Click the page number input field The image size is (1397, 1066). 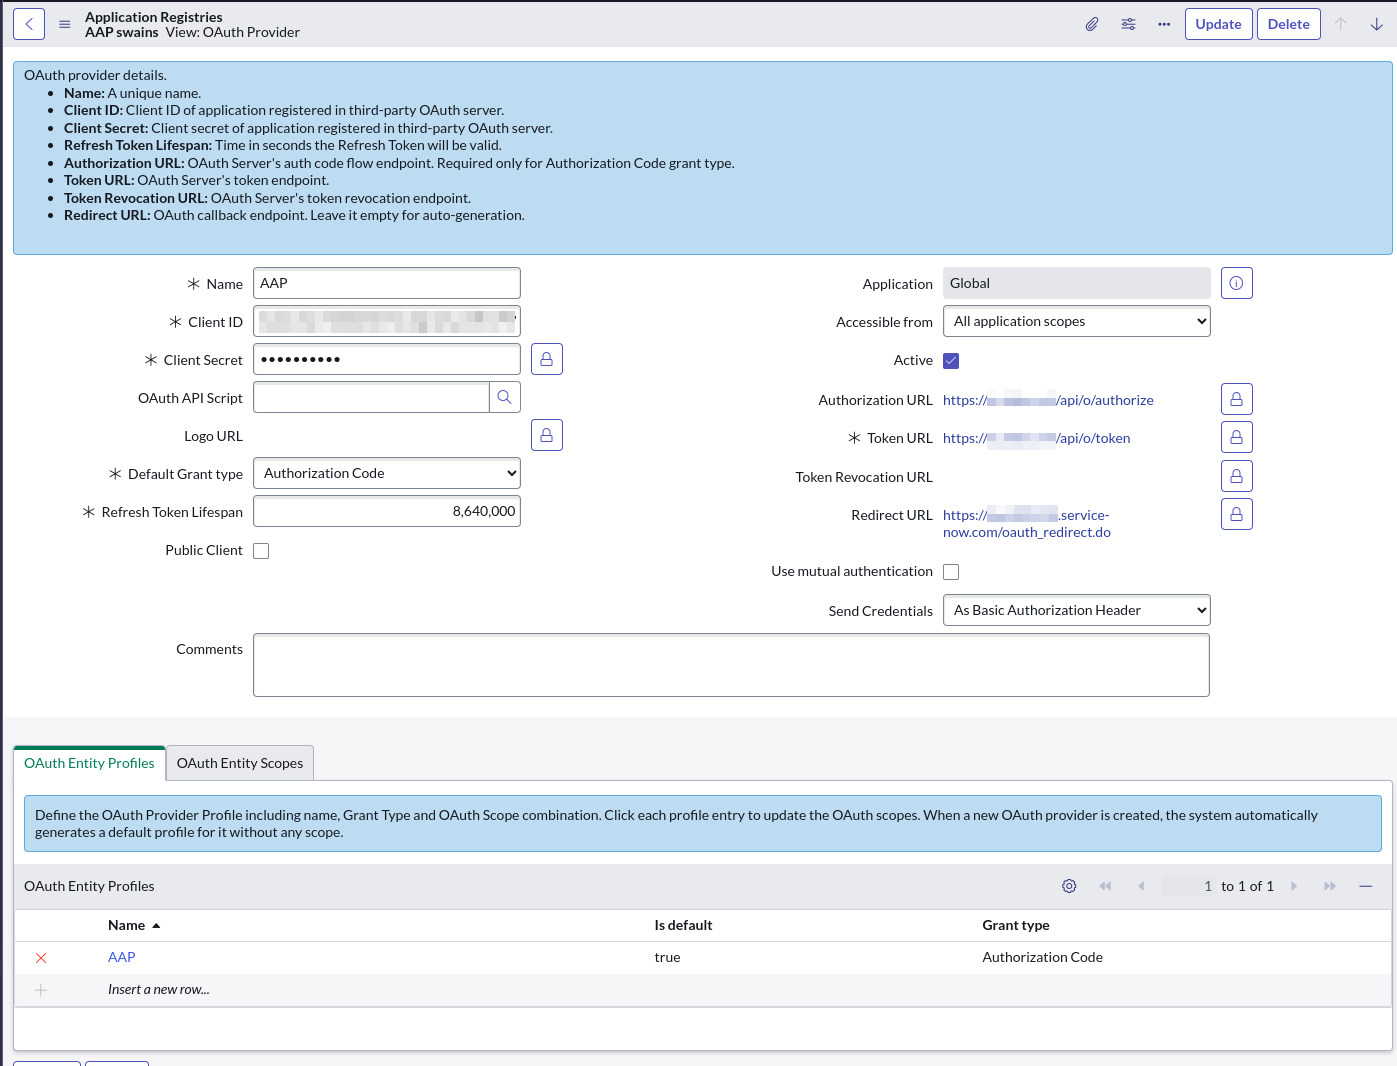[x=1189, y=886]
